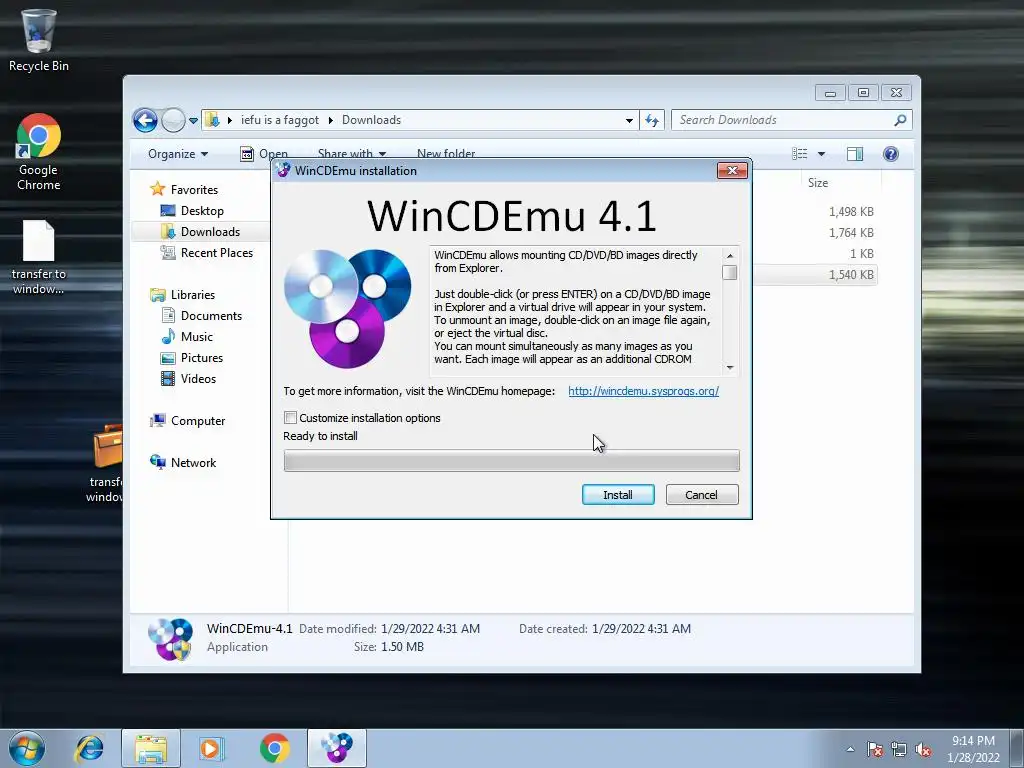Show hidden tray icons arrow

click(x=850, y=749)
